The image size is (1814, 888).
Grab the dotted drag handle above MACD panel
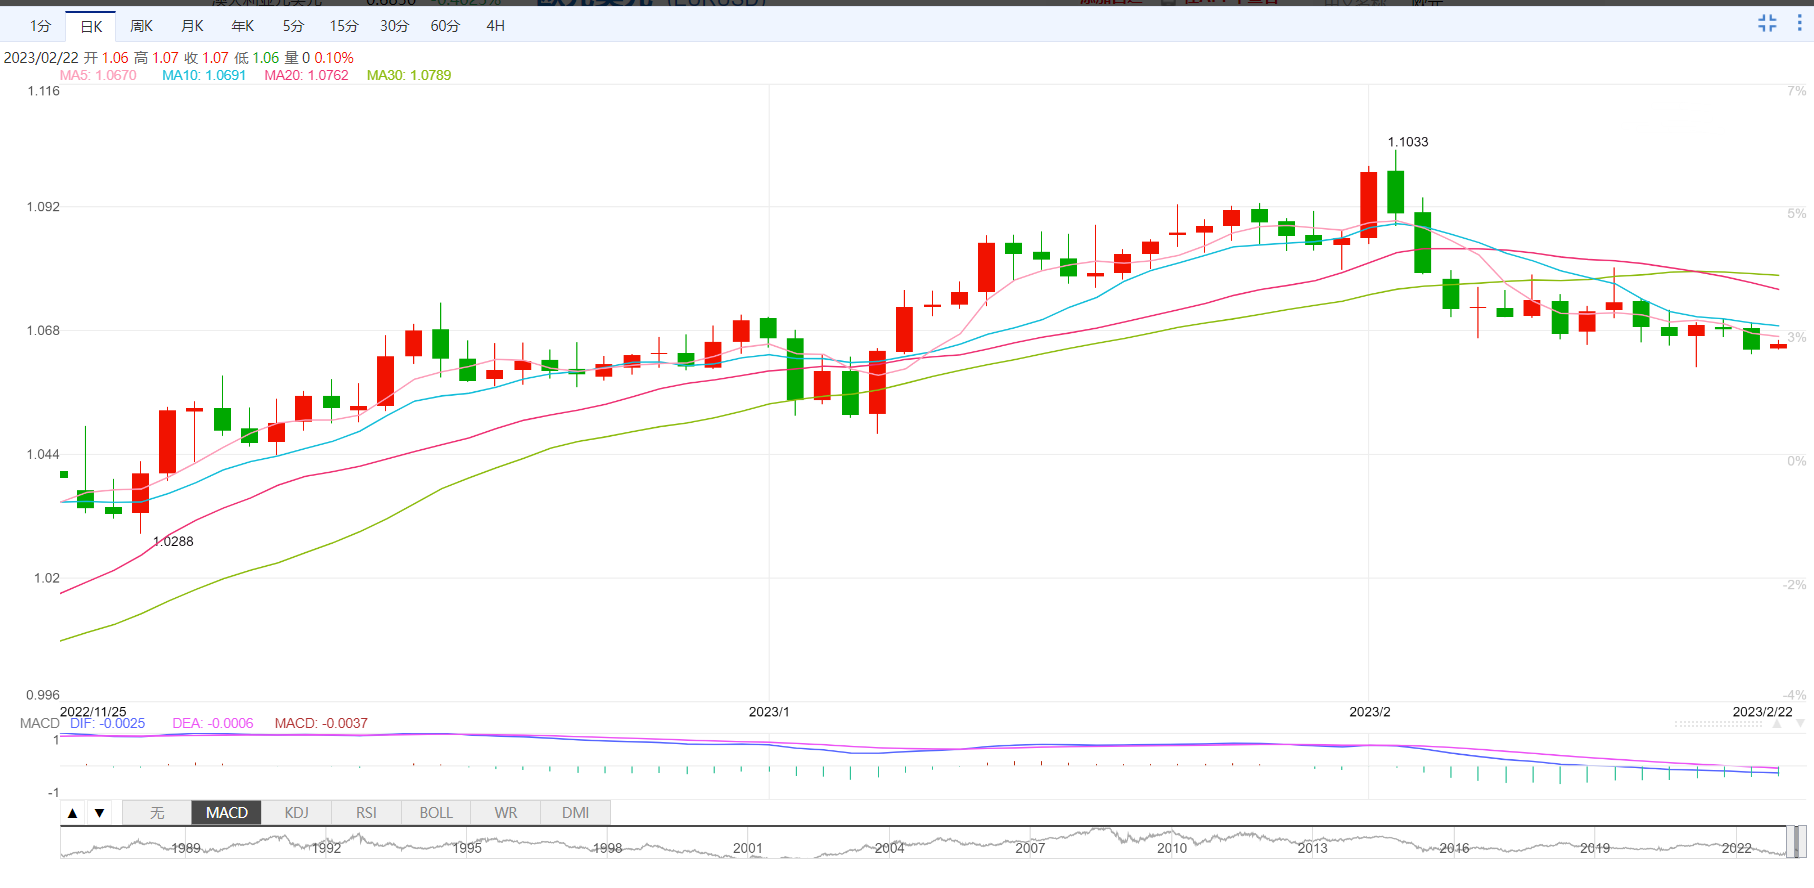1718,723
